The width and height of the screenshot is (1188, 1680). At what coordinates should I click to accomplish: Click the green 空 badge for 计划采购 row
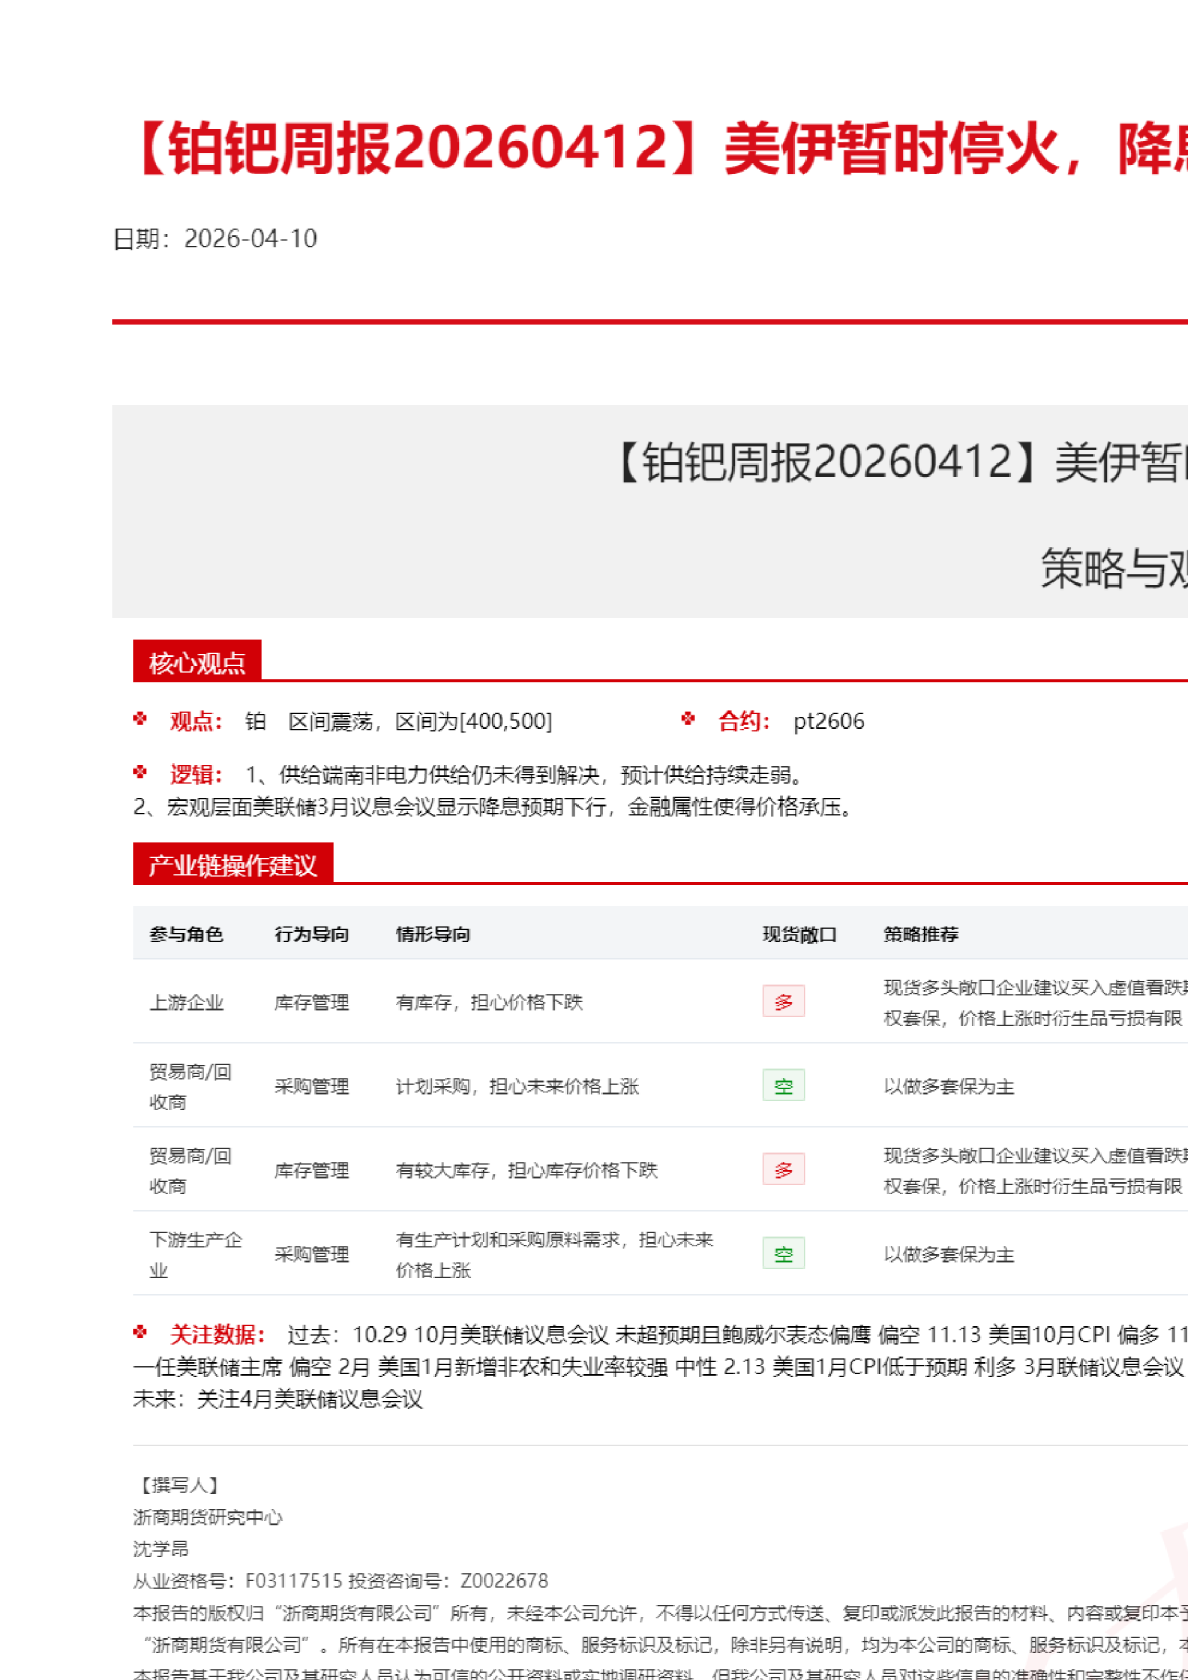[783, 1086]
